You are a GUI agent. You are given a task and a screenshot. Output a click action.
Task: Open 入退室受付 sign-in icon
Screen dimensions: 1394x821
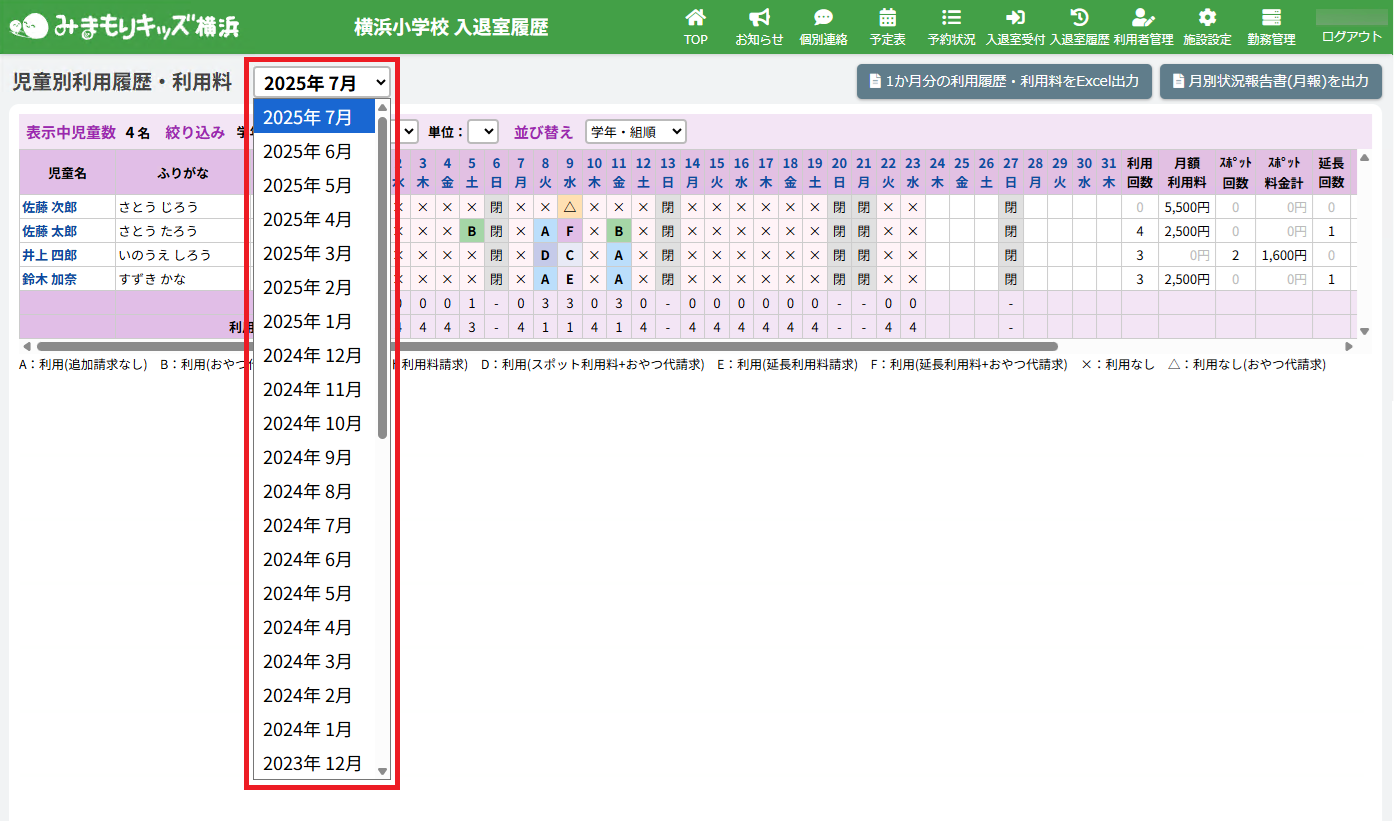tap(1015, 27)
